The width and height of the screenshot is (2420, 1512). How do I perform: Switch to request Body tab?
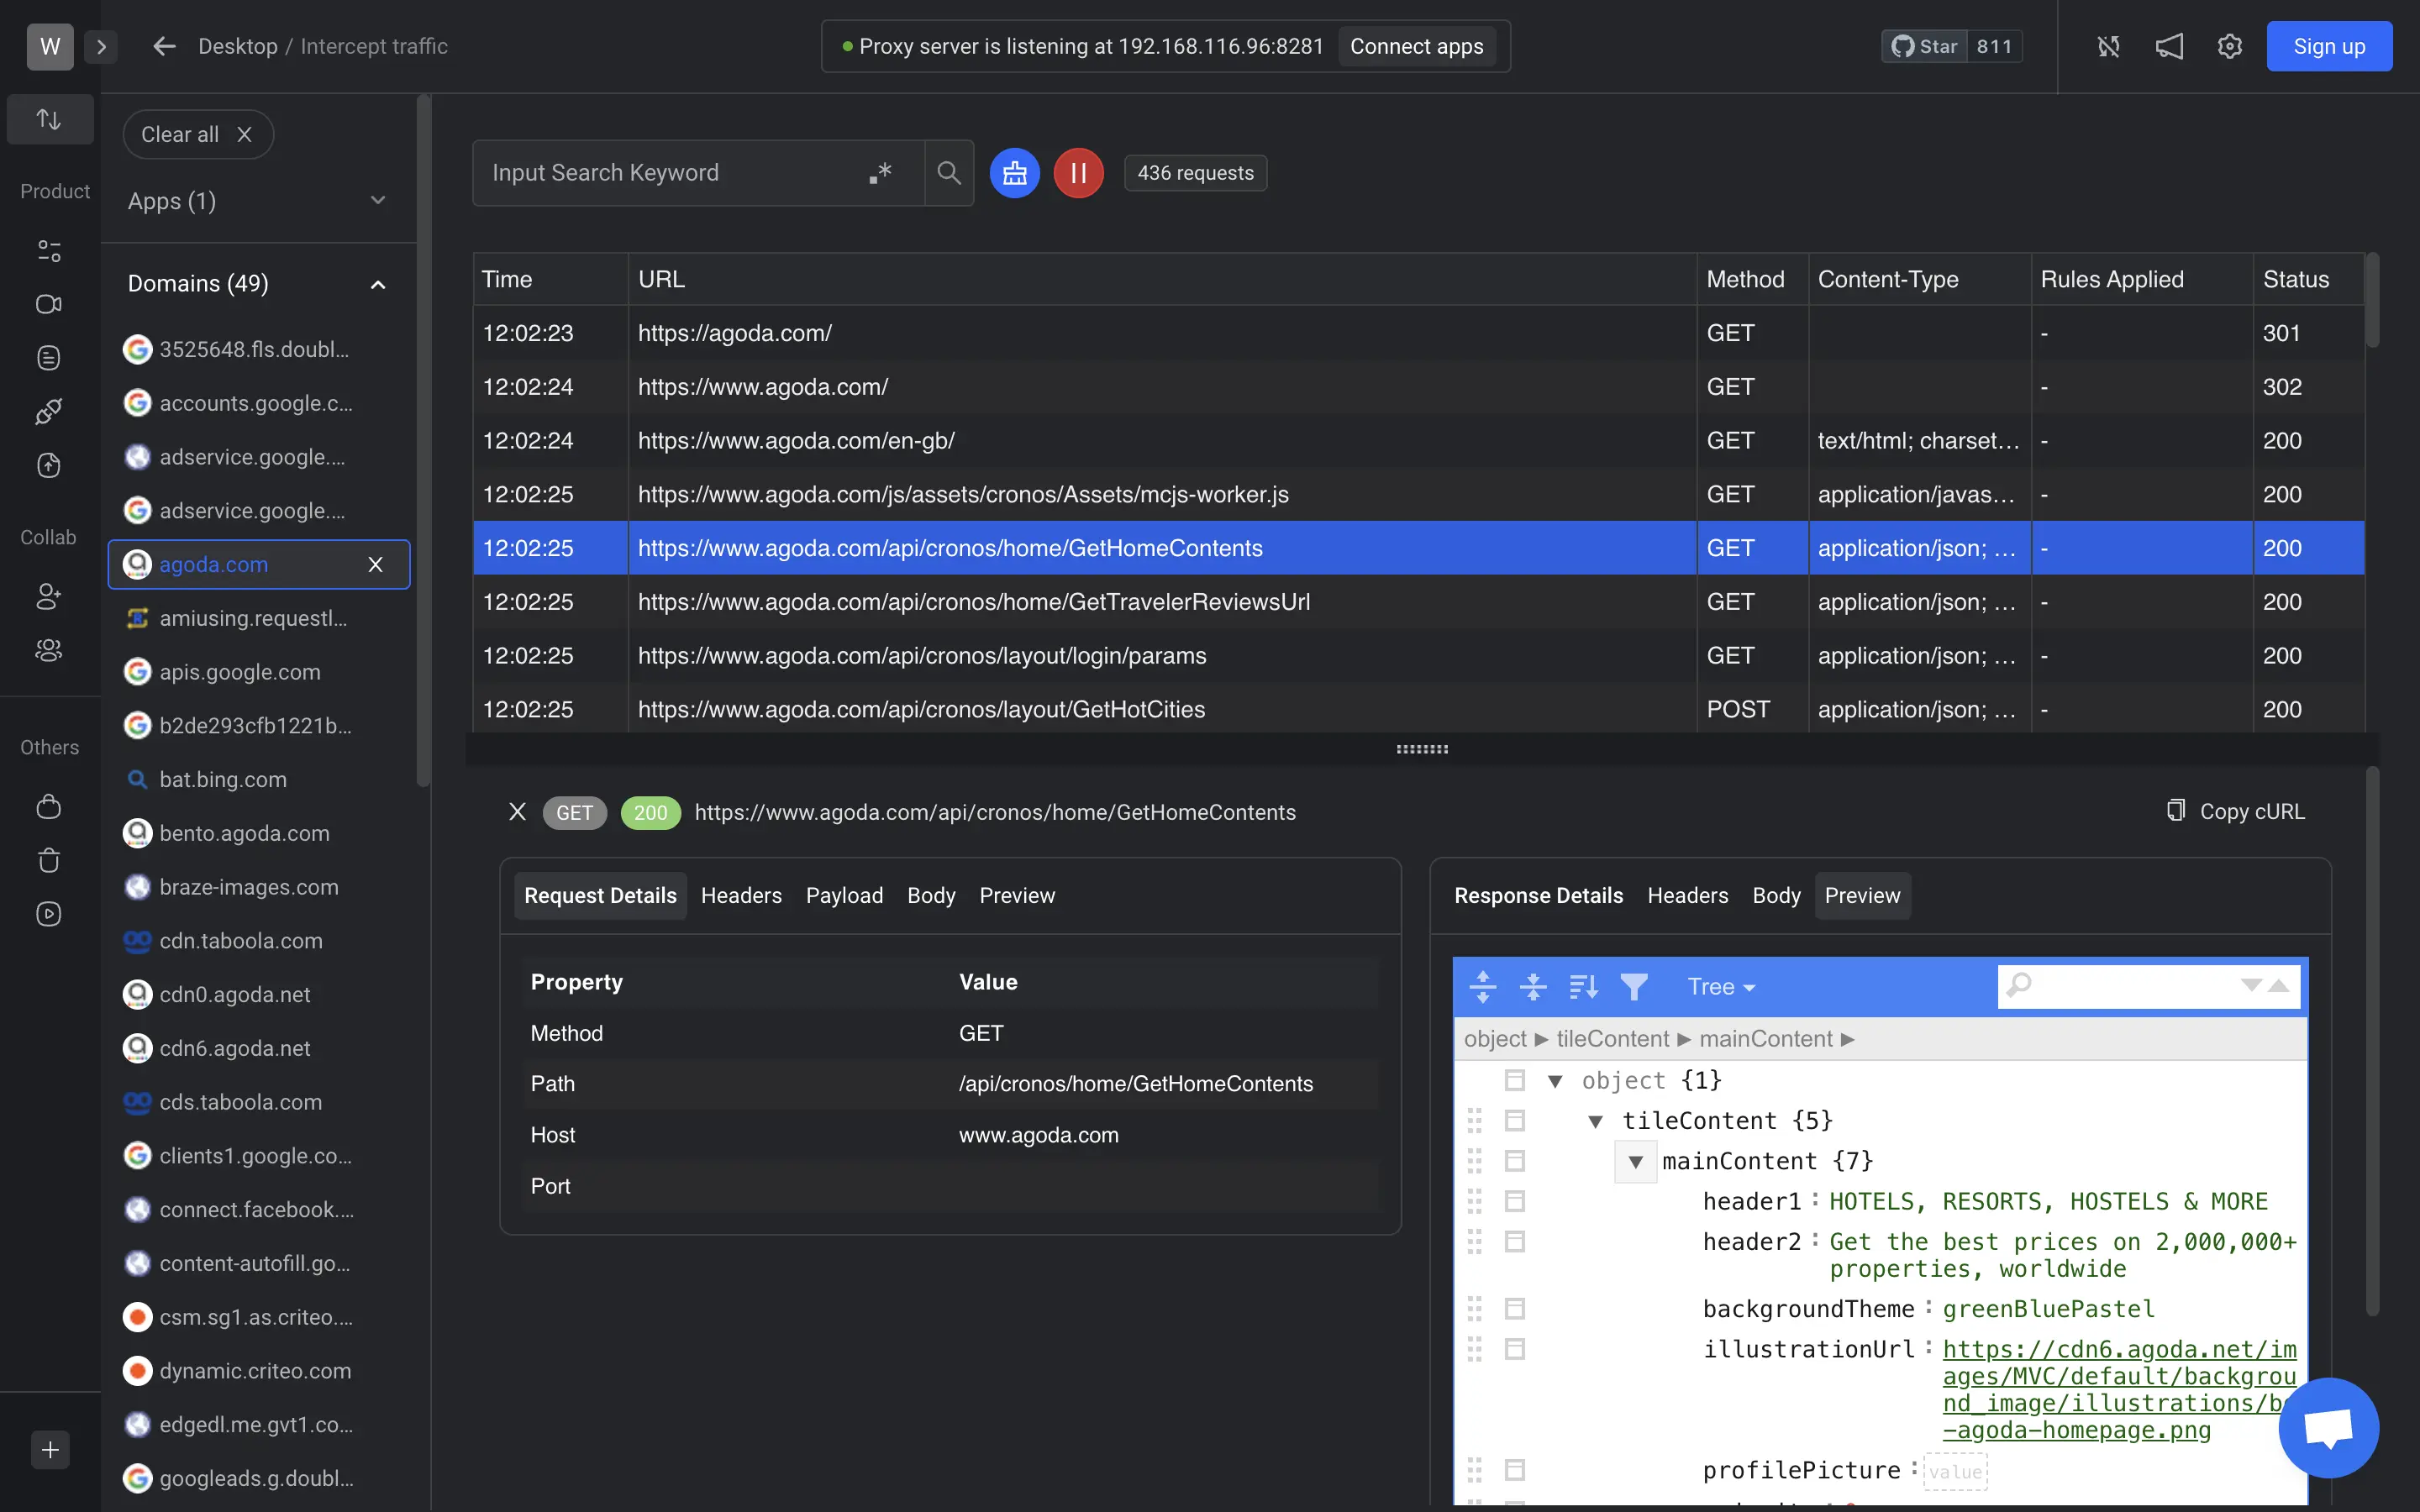931,896
